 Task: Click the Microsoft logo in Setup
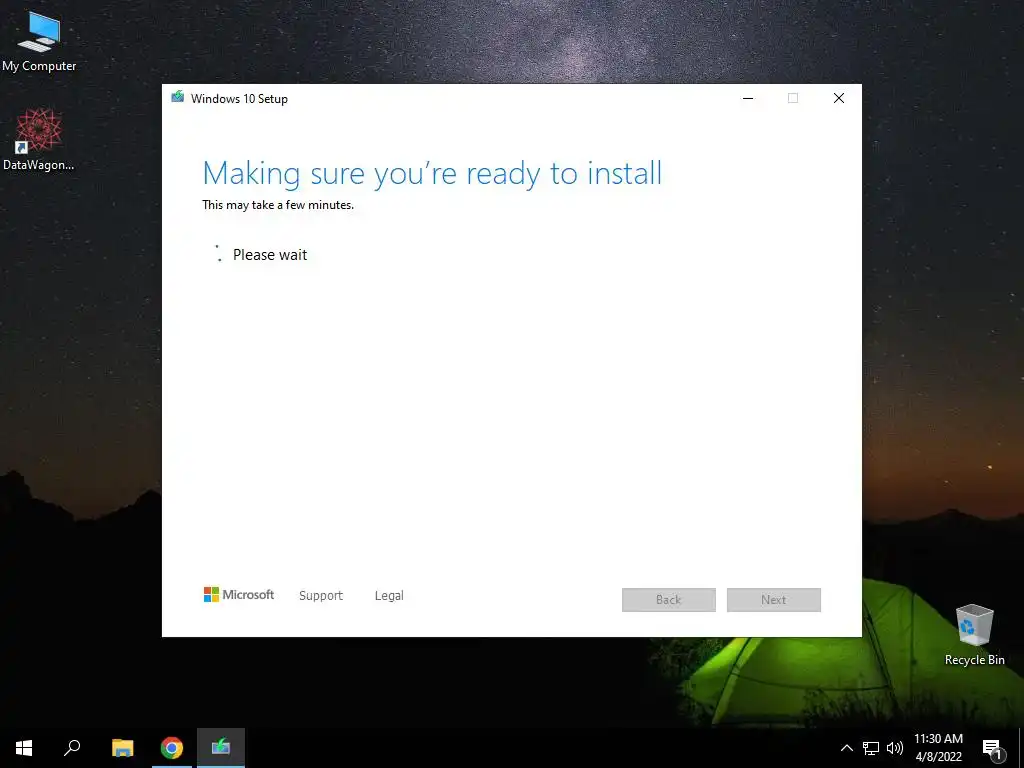[239, 594]
